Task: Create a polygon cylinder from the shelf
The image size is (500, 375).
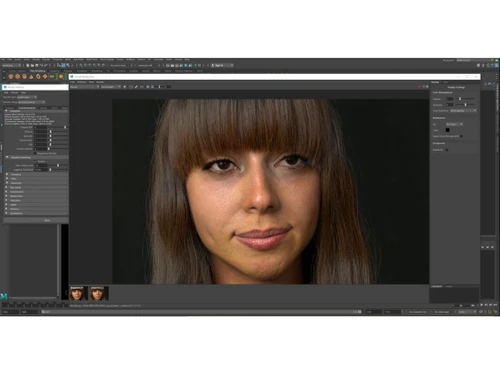Action: pos(24,77)
